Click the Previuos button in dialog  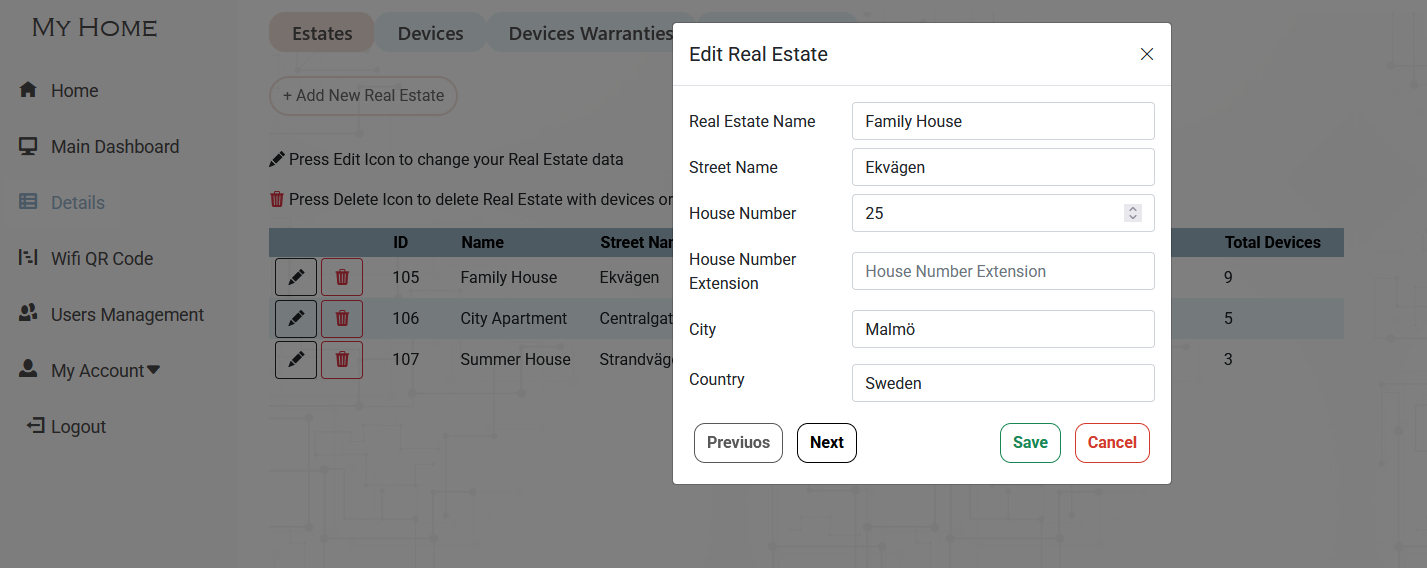(x=738, y=443)
